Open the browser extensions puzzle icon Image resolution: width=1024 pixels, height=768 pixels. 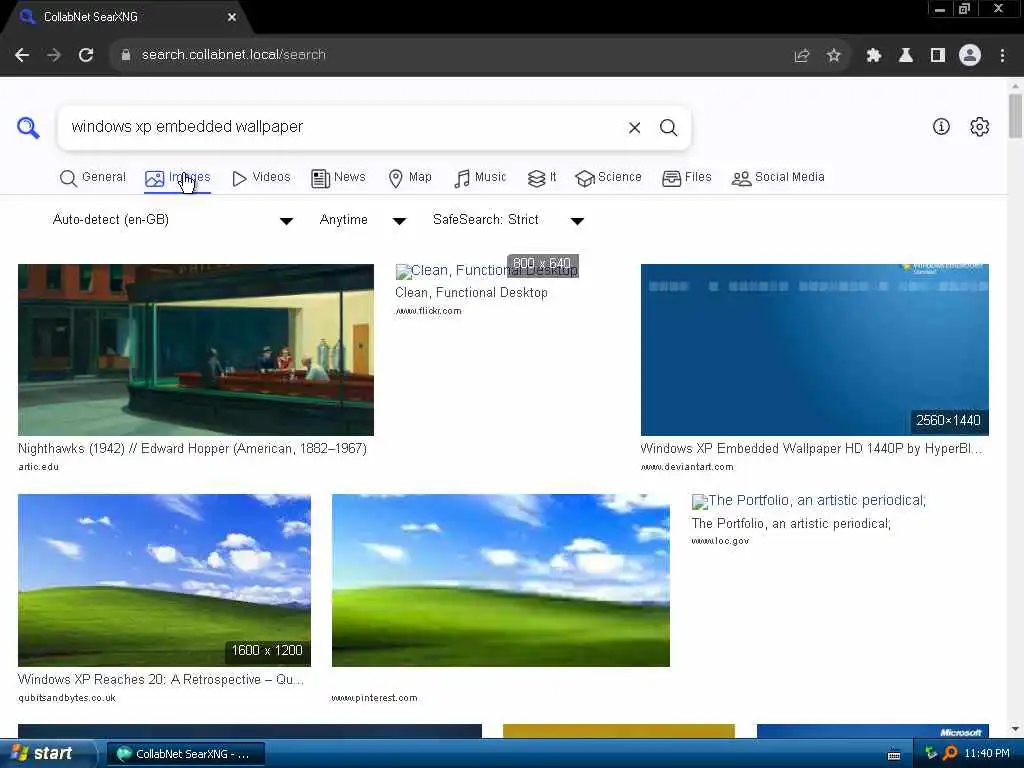pos(873,56)
